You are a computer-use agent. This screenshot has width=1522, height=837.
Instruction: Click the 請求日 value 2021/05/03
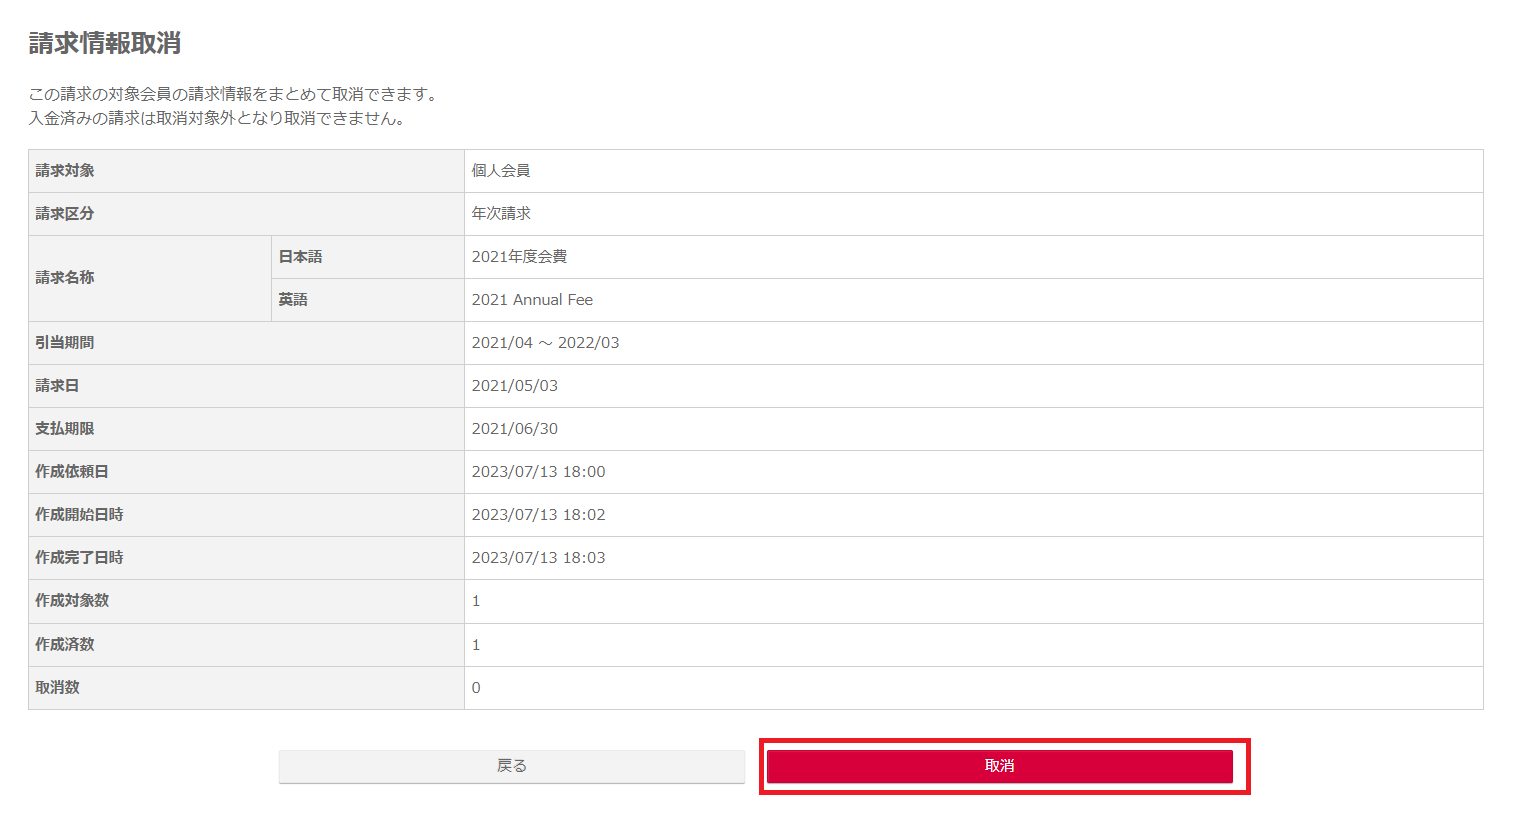[x=515, y=386]
